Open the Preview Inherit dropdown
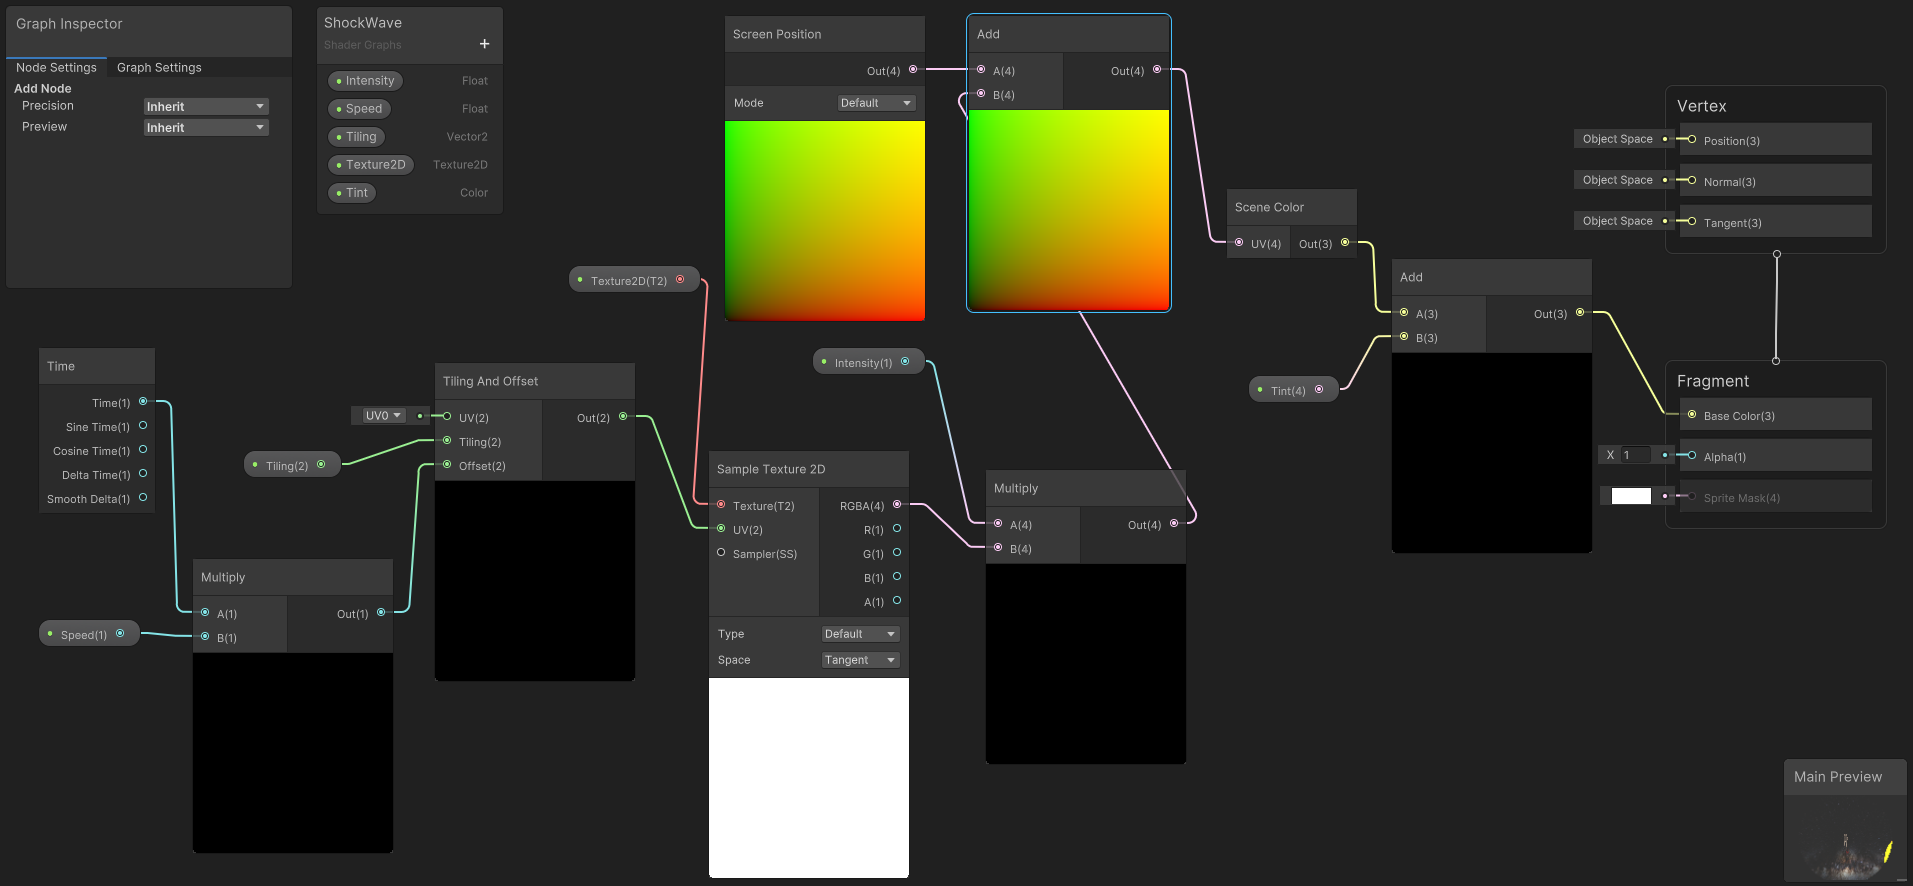Screen dimensions: 1913x886 click(x=206, y=128)
